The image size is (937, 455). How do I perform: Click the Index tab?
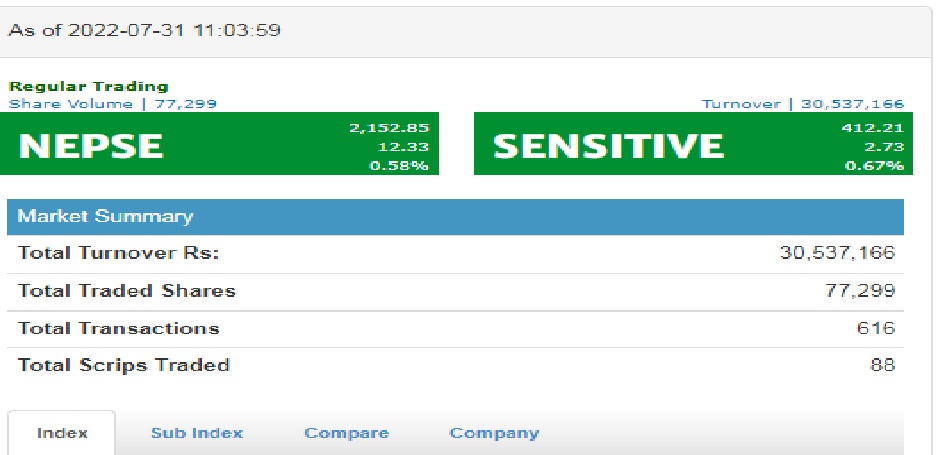click(x=62, y=433)
